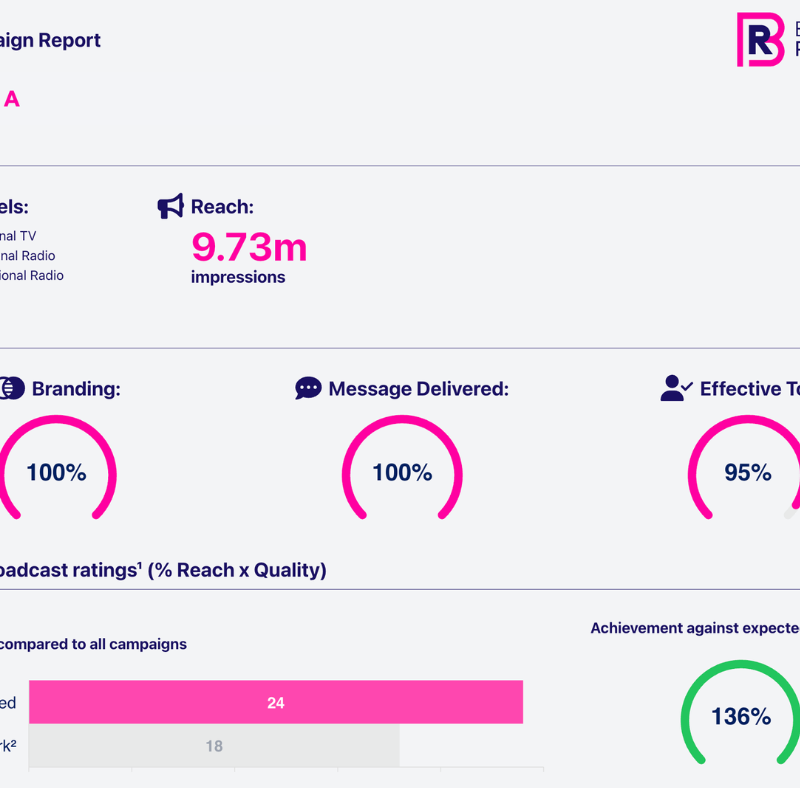
Task: Click the 9.73m reach figure
Action: (x=249, y=246)
